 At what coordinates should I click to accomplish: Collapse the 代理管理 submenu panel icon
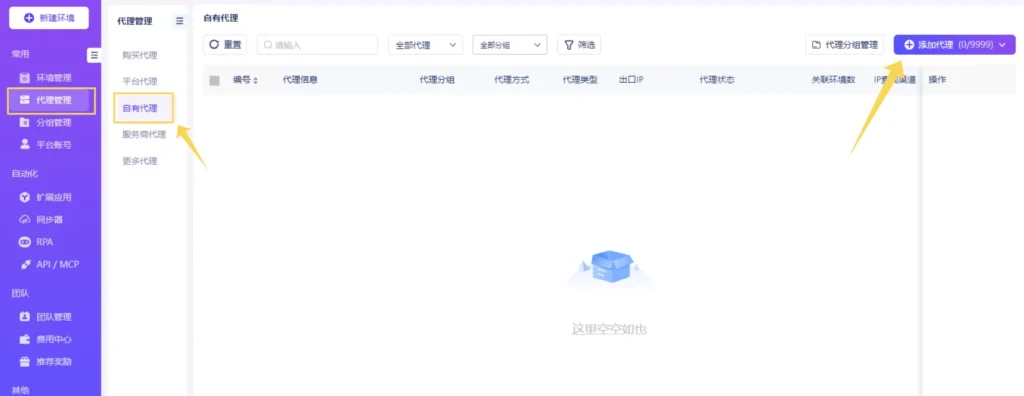point(180,21)
